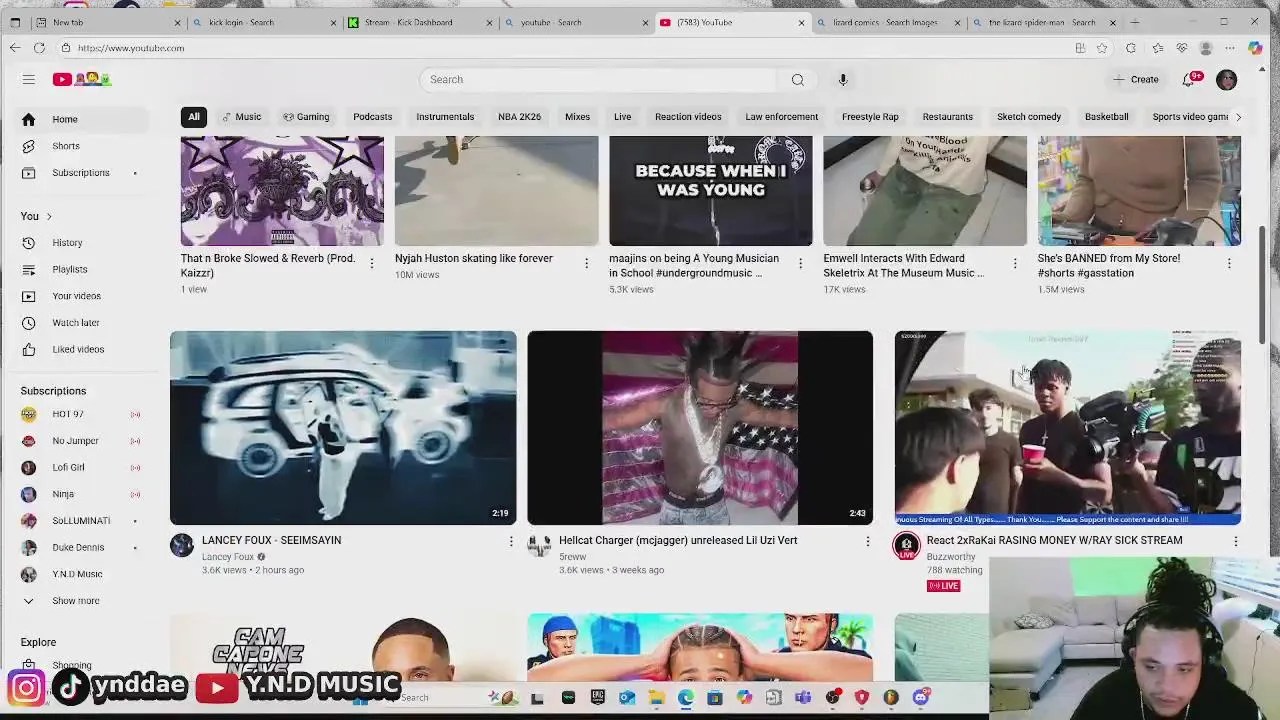Viewport: 1280px width, 720px height.
Task: Reload the browser page
Action: tap(39, 48)
